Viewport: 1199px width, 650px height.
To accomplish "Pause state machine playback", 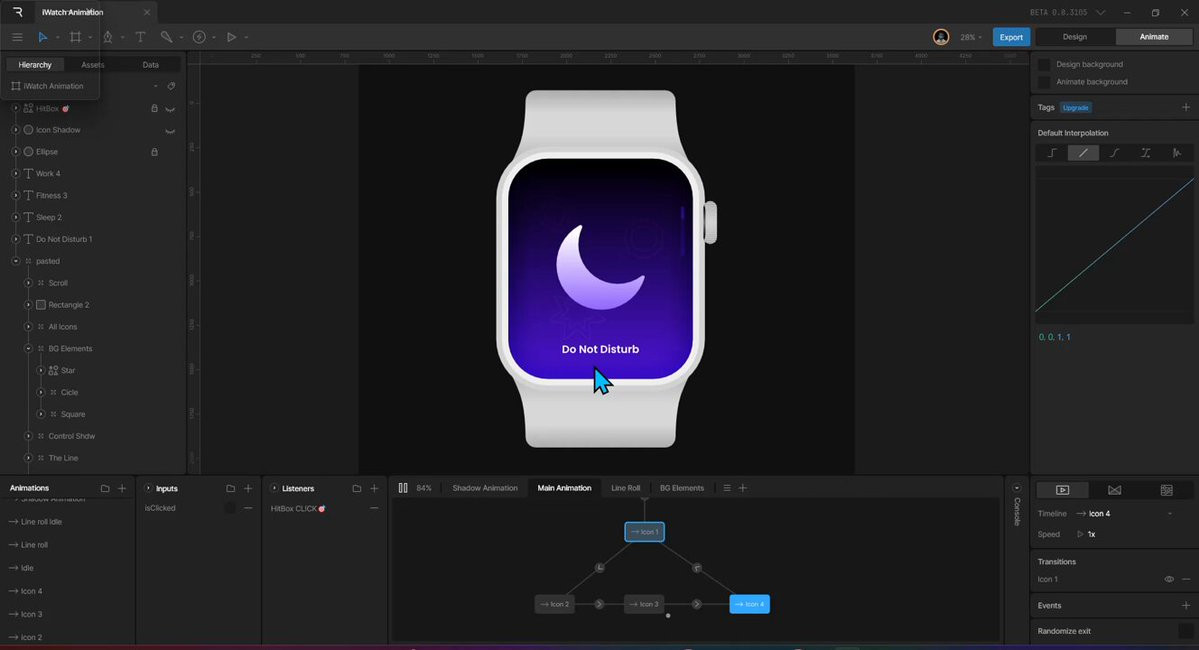I will (403, 488).
